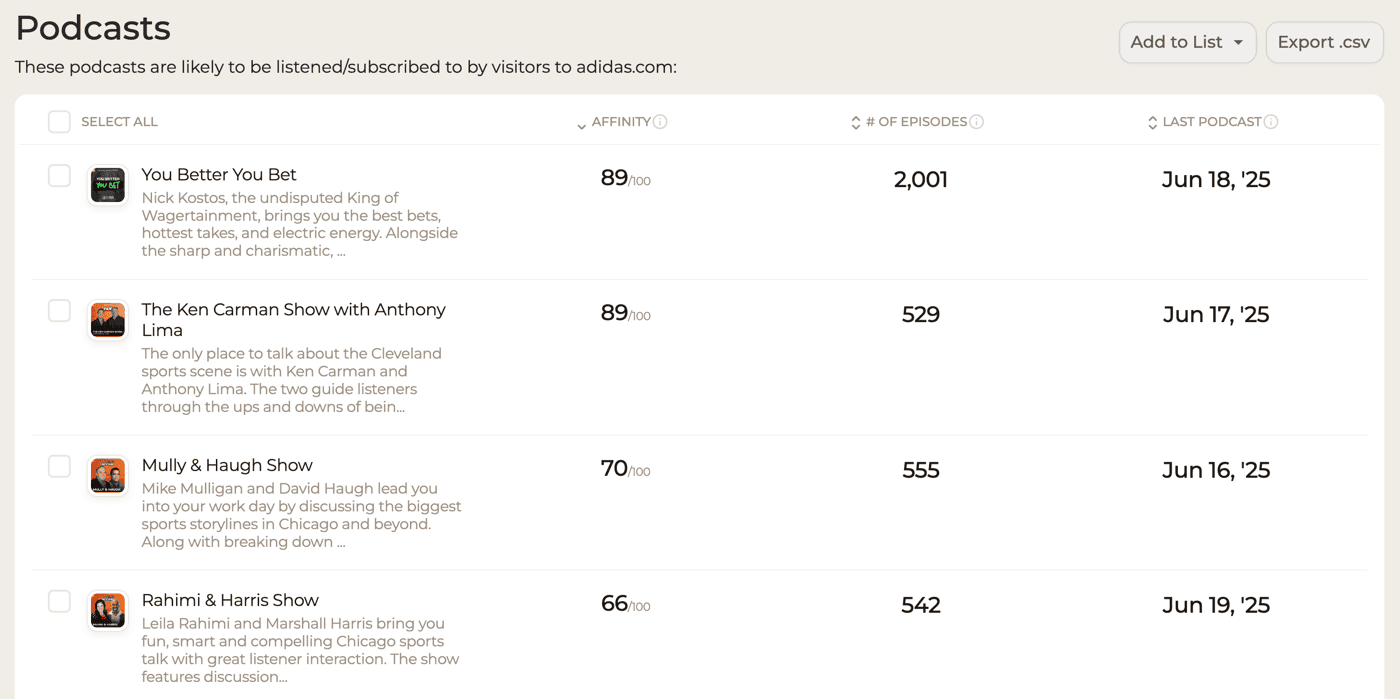Open the Mully & Haugh Show title link
Viewport: 1400px width, 699px height.
point(227,465)
